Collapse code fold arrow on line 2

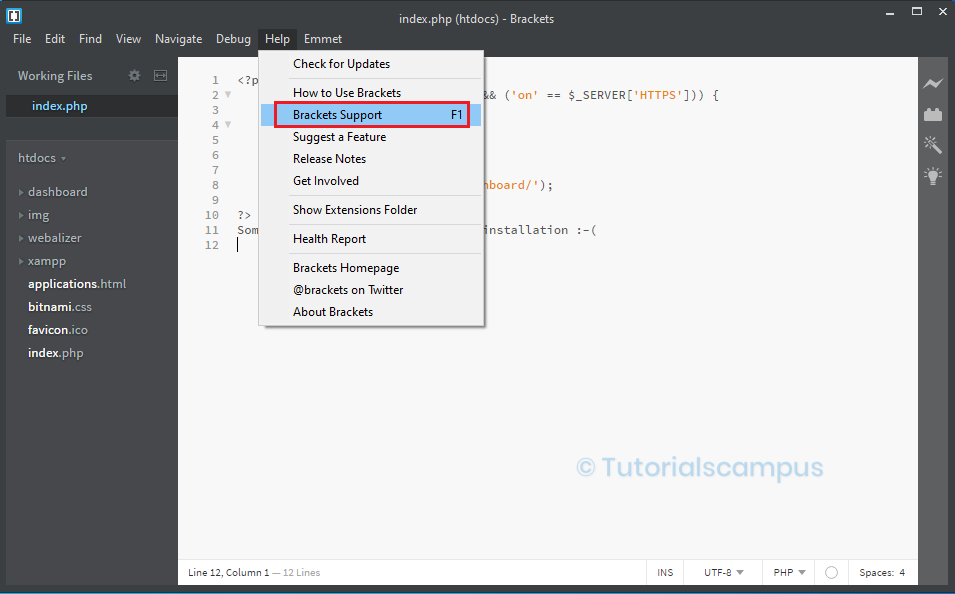[228, 94]
